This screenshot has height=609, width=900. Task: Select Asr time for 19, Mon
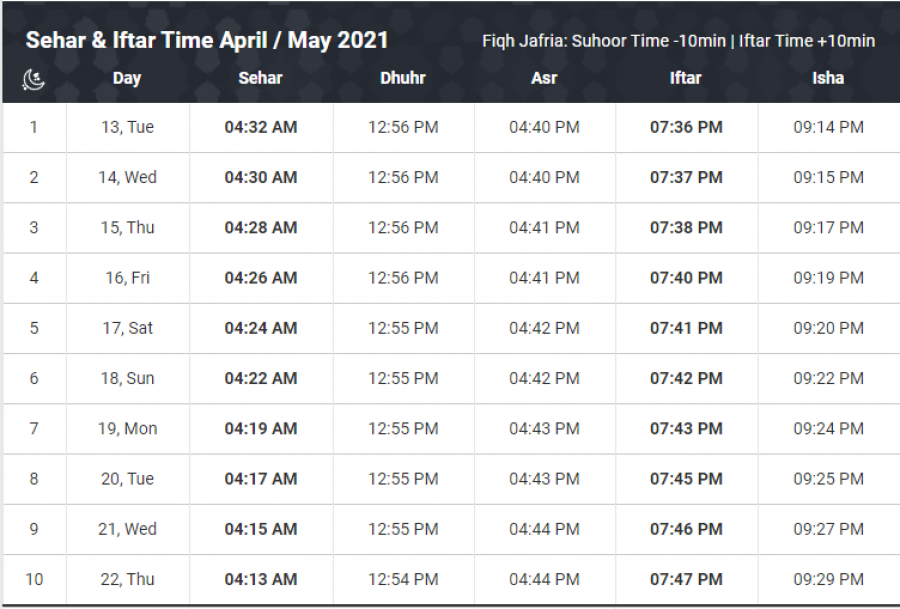coord(544,428)
